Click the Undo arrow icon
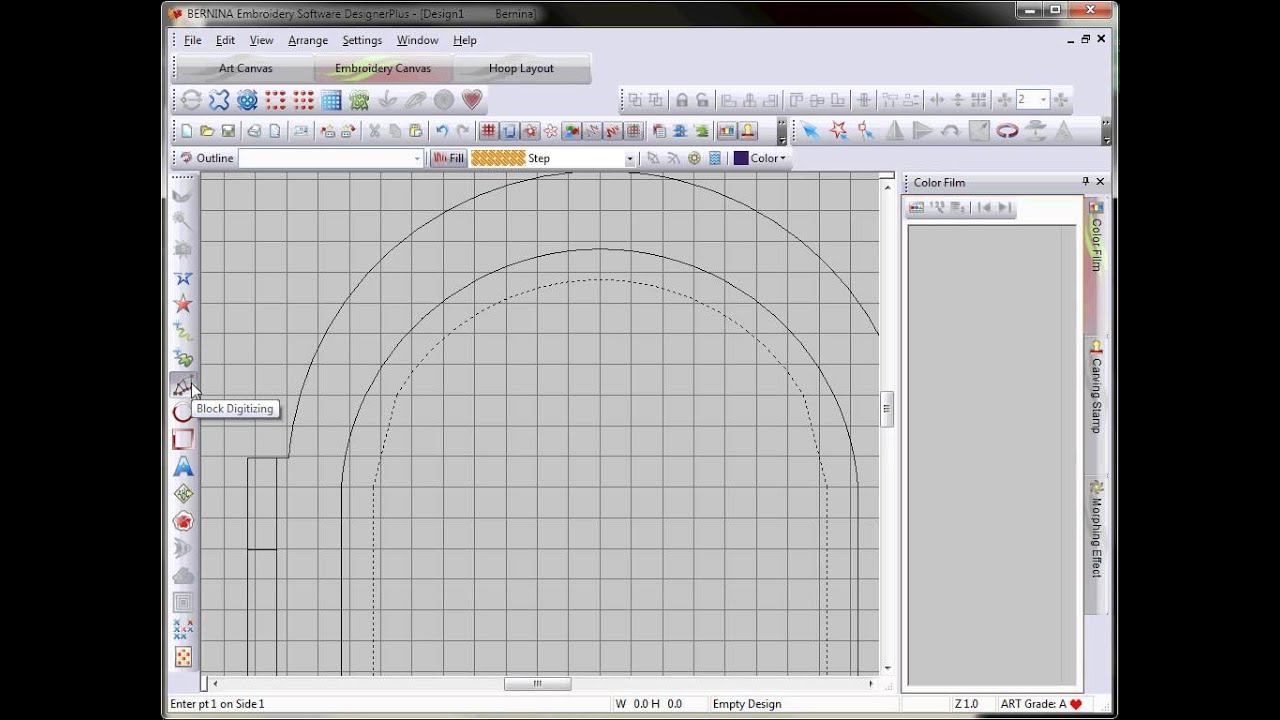The image size is (1280, 720). [x=442, y=131]
